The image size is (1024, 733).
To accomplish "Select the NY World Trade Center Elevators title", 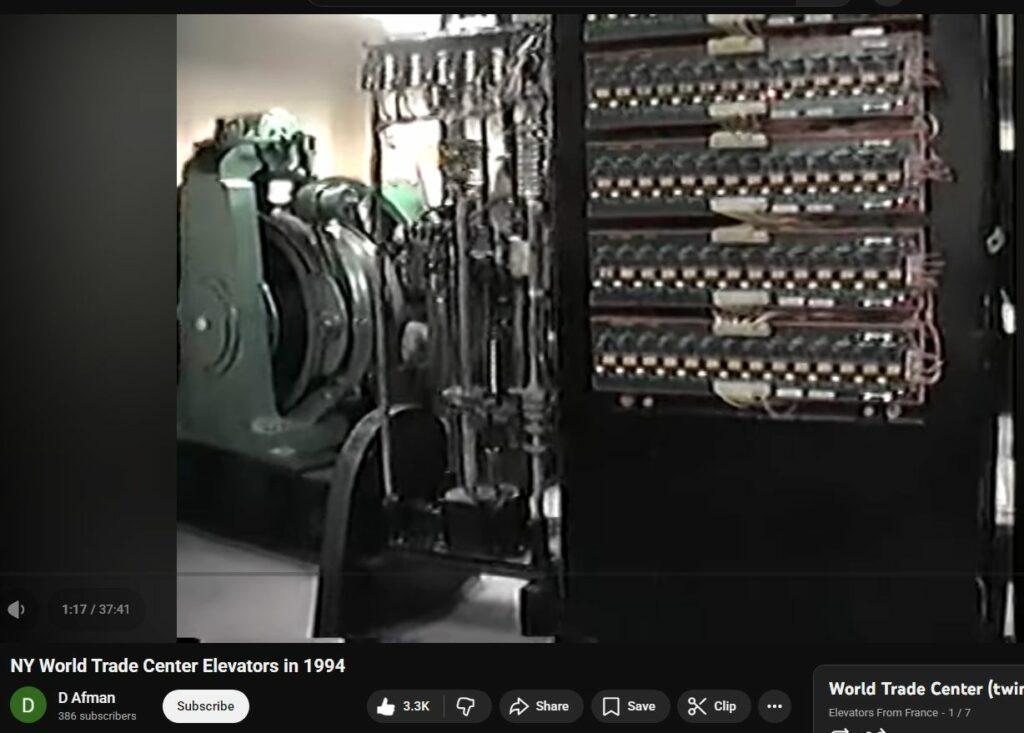I will pyautogui.click(x=178, y=666).
